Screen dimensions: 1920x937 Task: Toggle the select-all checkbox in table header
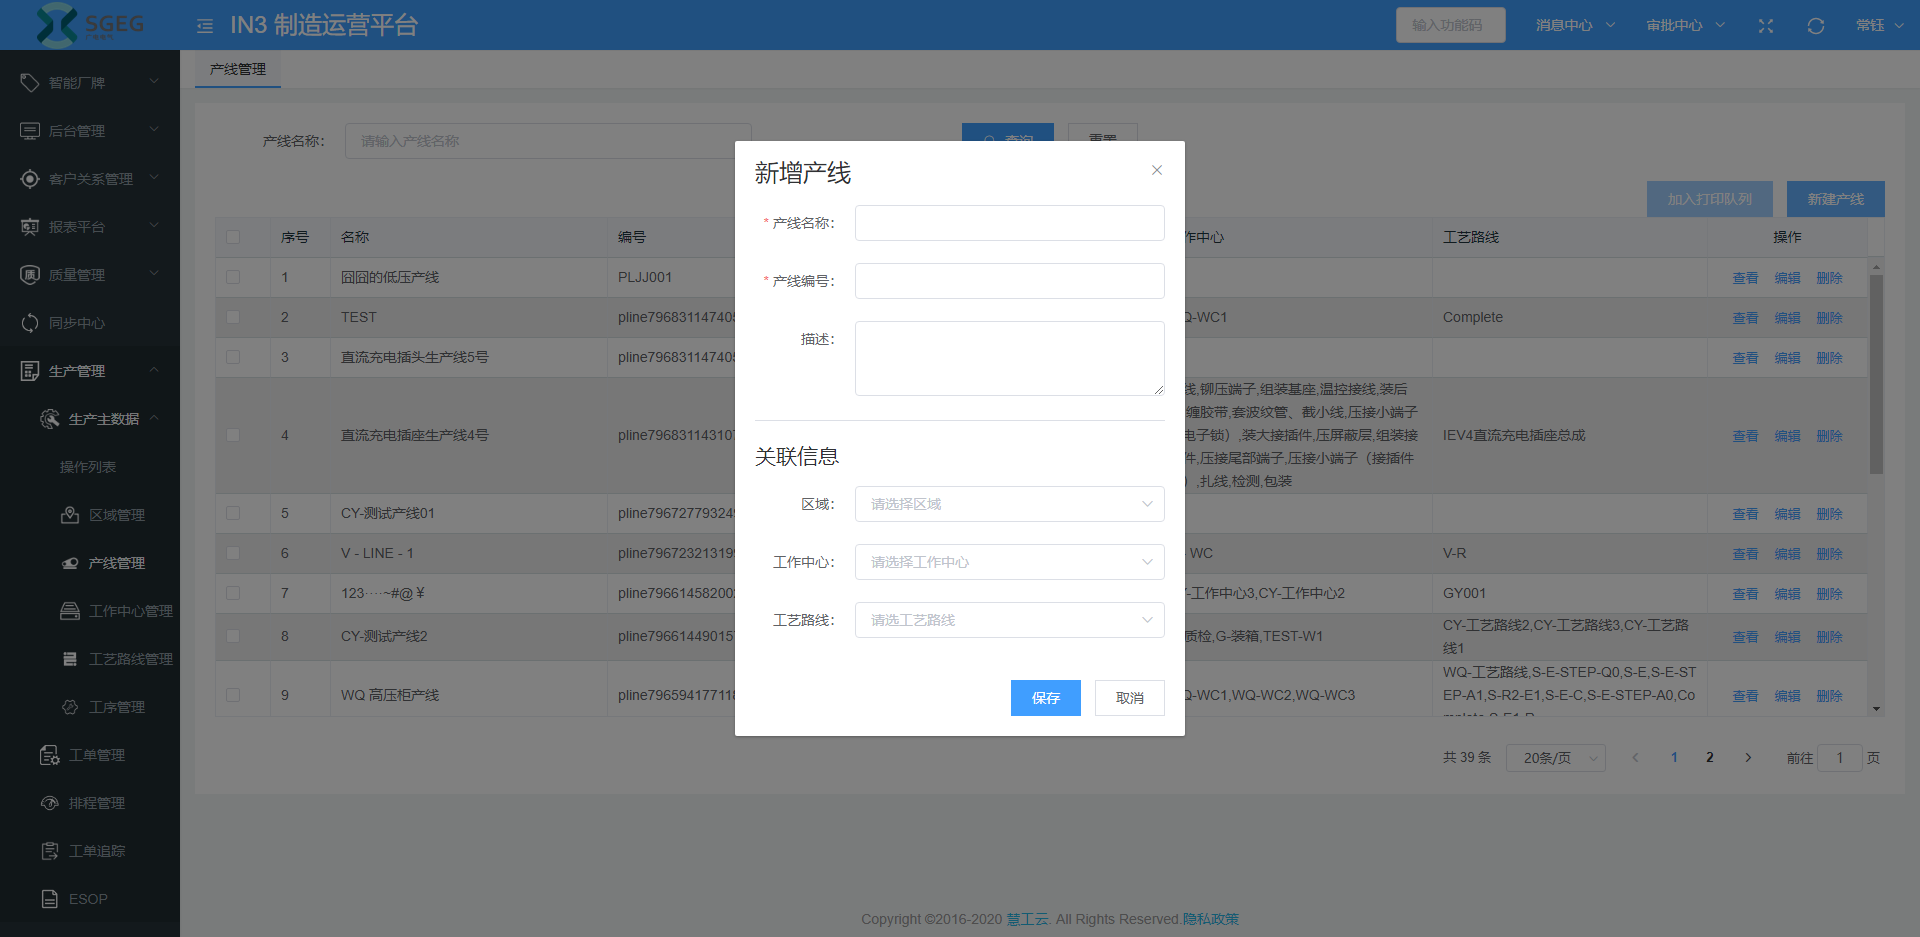[233, 237]
